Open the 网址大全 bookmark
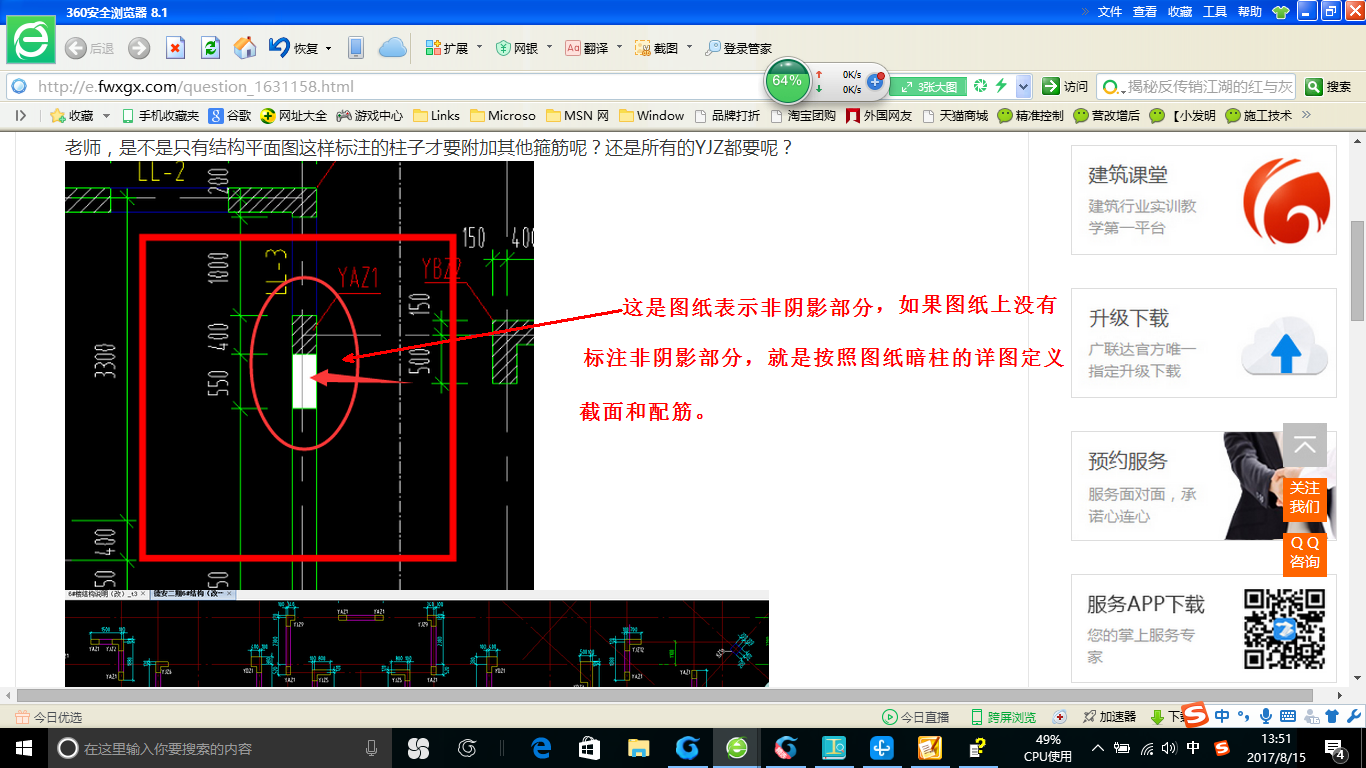Screen dimensions: 1366x768 point(294,116)
